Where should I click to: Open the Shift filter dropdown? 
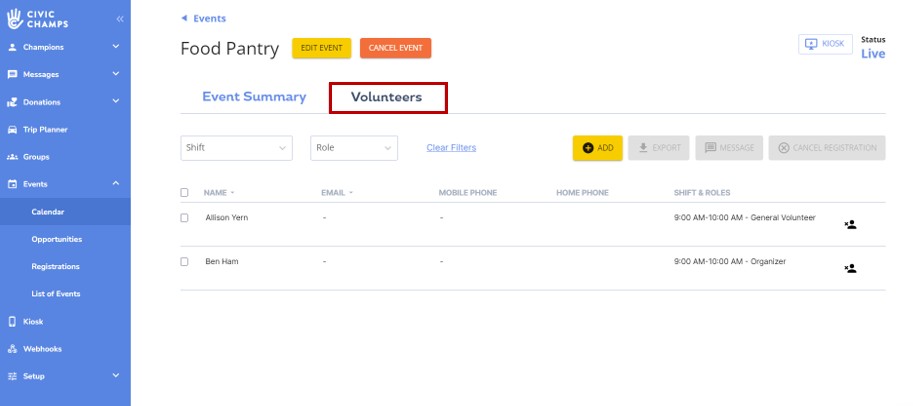pos(236,148)
